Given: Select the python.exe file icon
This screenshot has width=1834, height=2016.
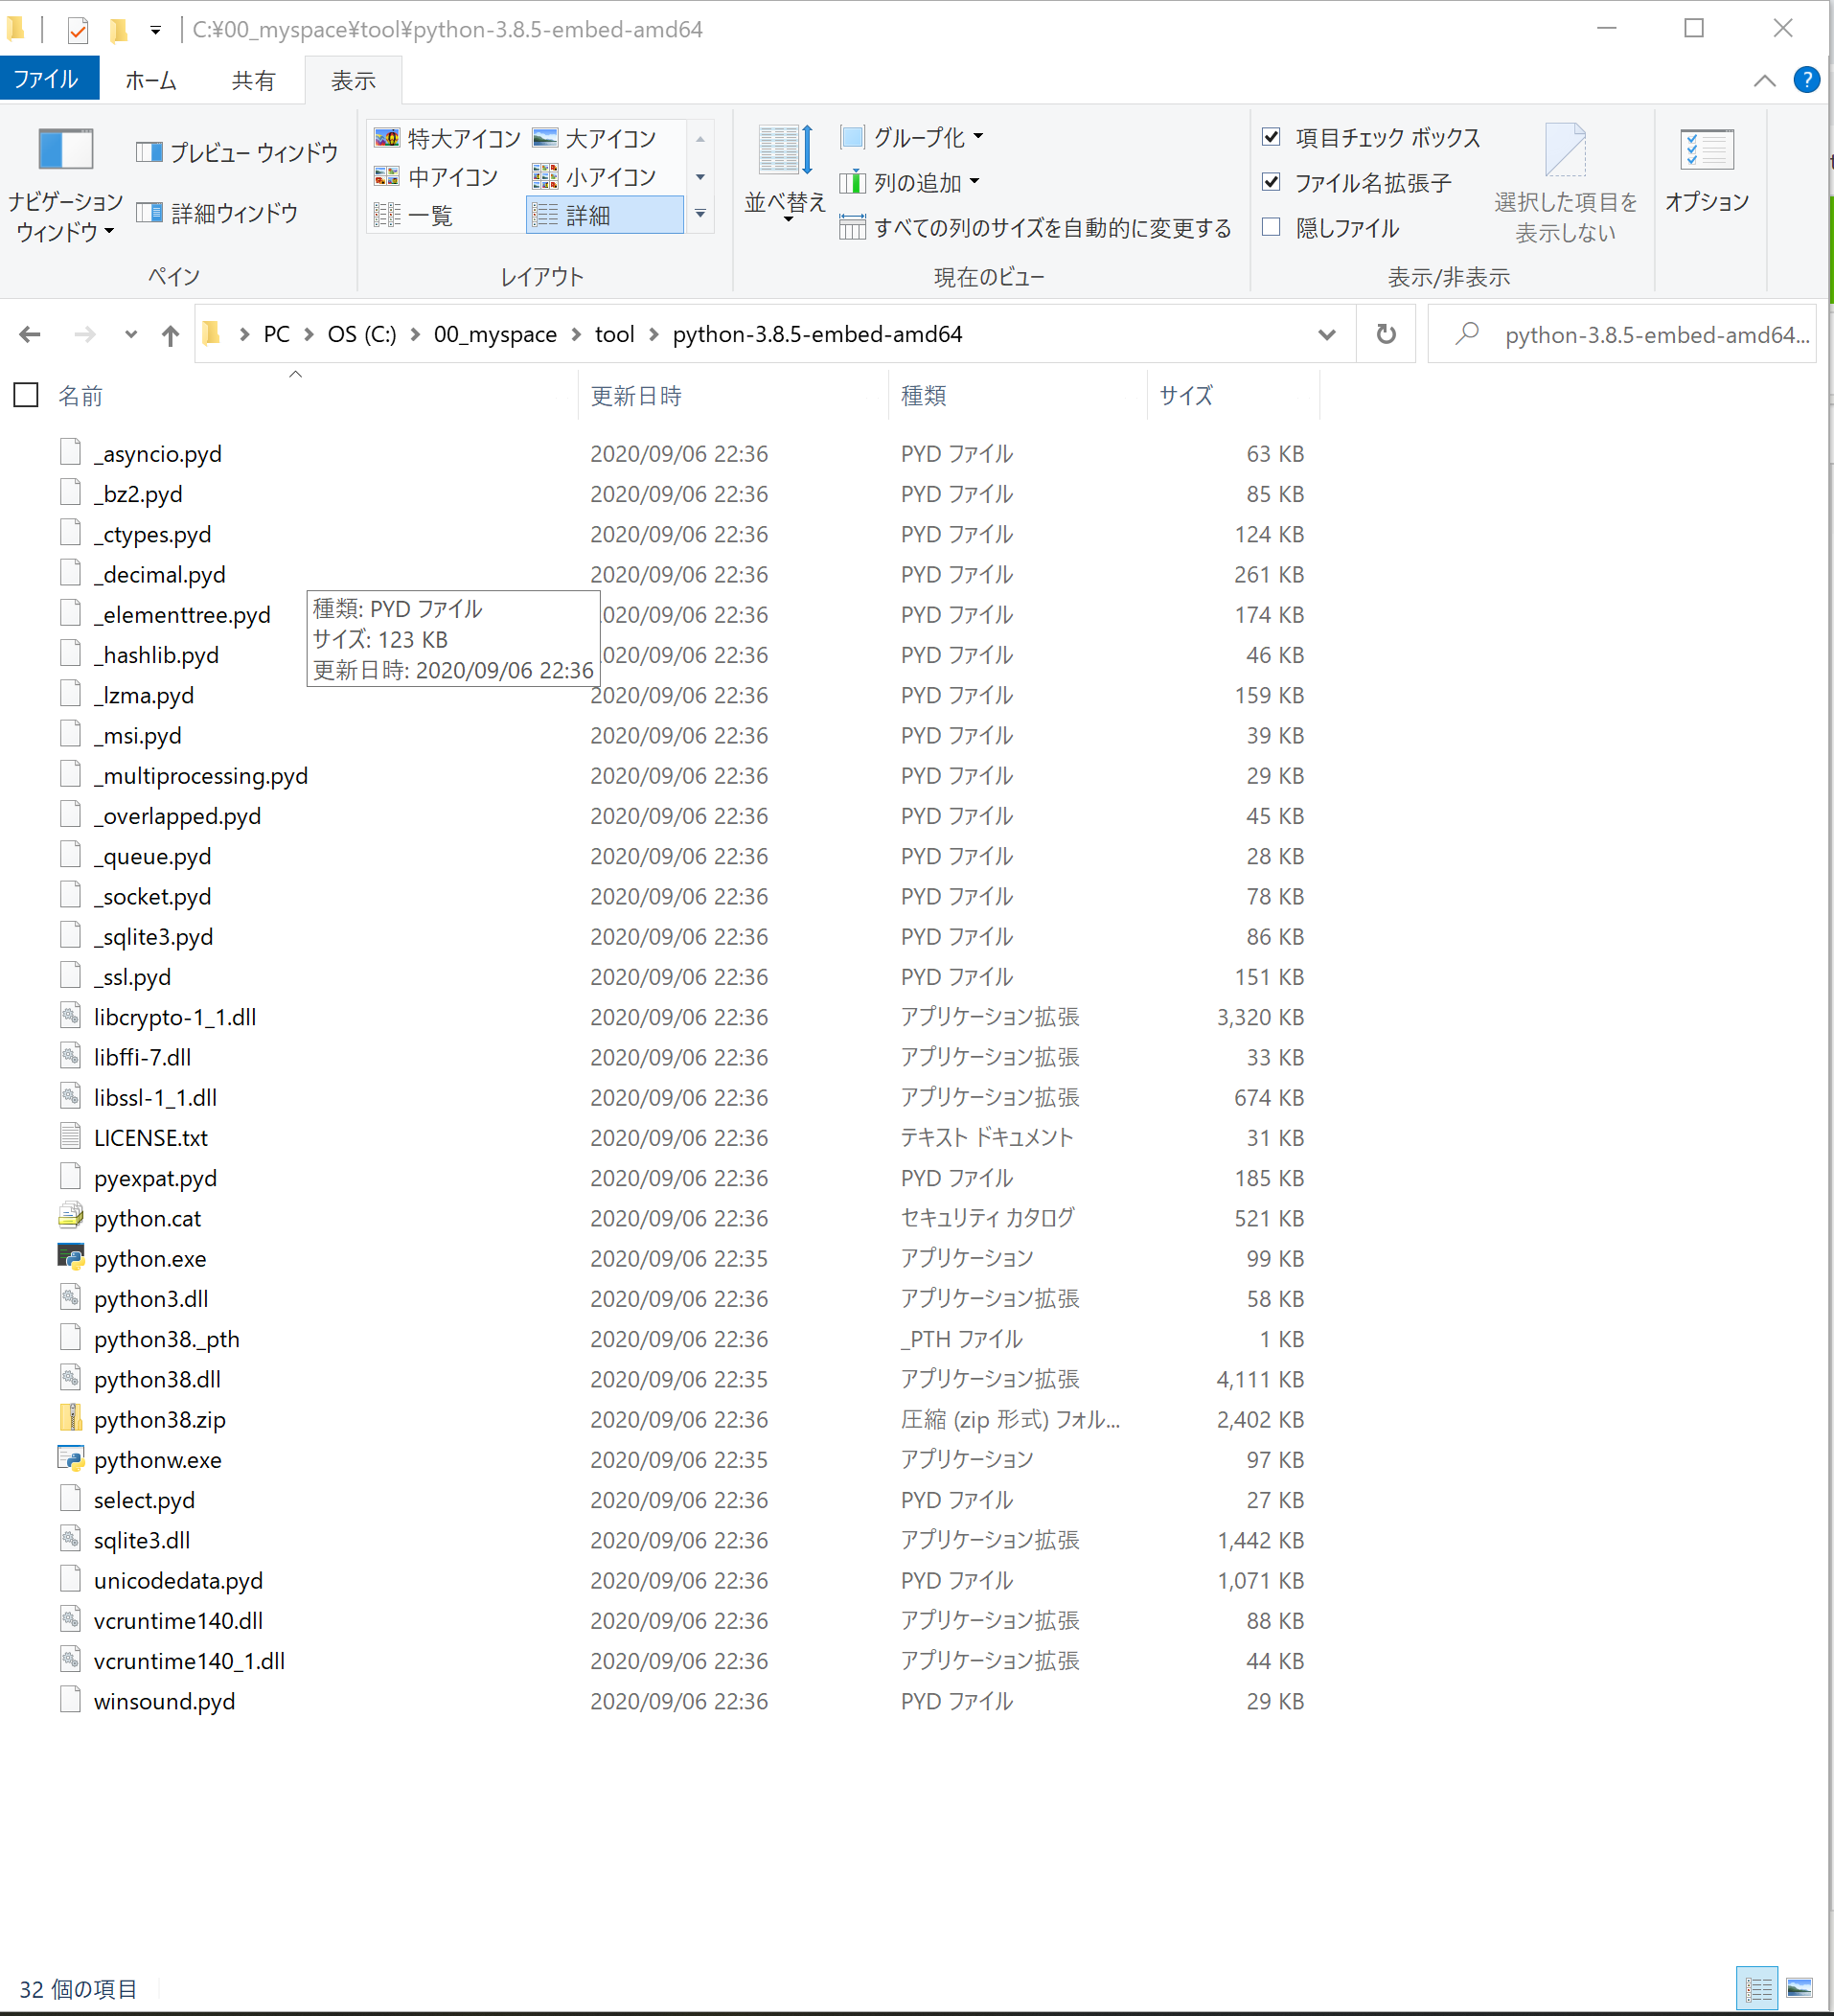Looking at the screenshot, I should pos(70,1257).
